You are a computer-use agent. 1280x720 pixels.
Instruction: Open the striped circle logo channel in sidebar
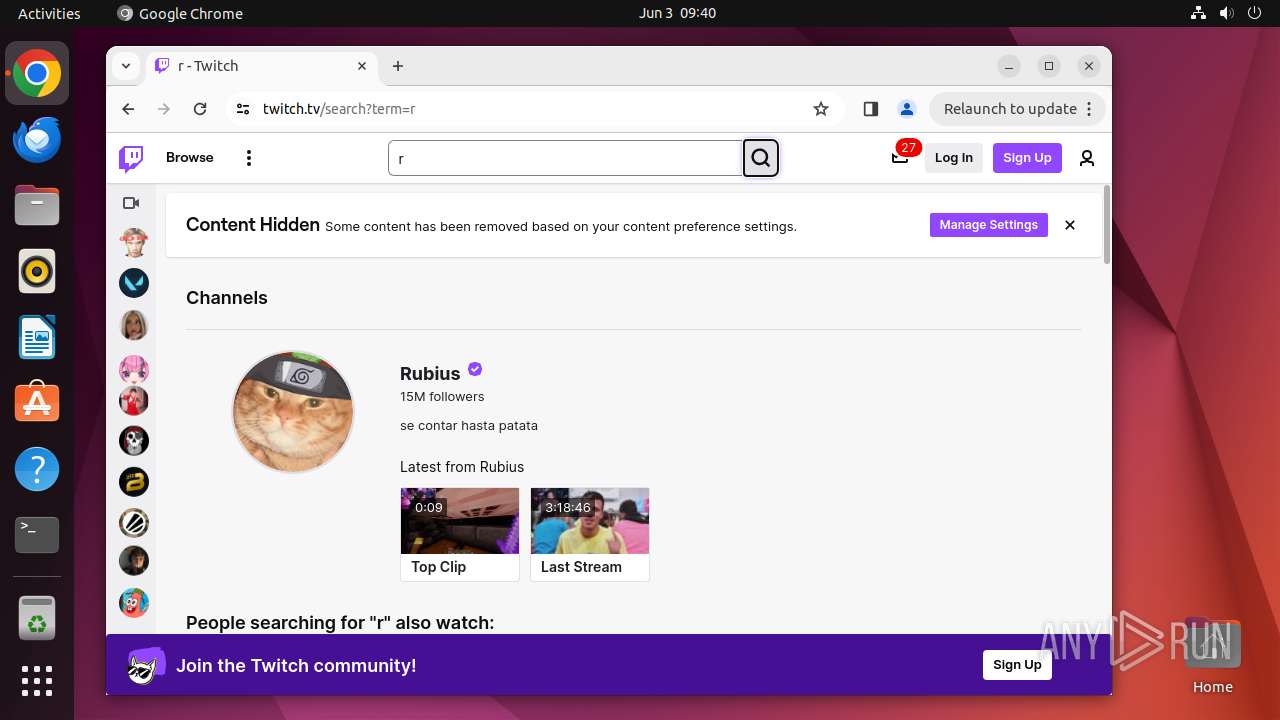point(134,522)
